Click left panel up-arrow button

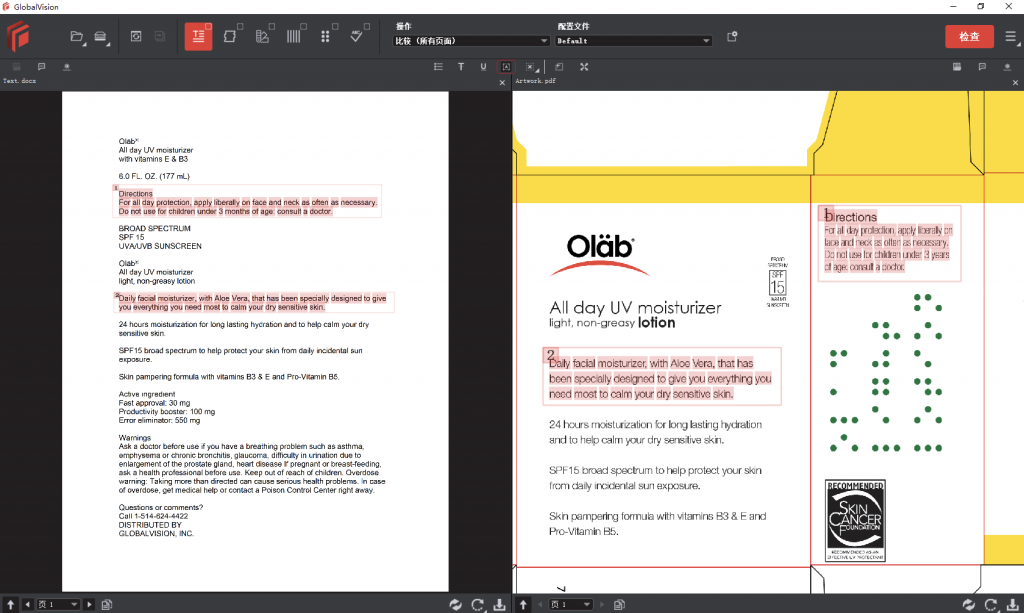10,605
